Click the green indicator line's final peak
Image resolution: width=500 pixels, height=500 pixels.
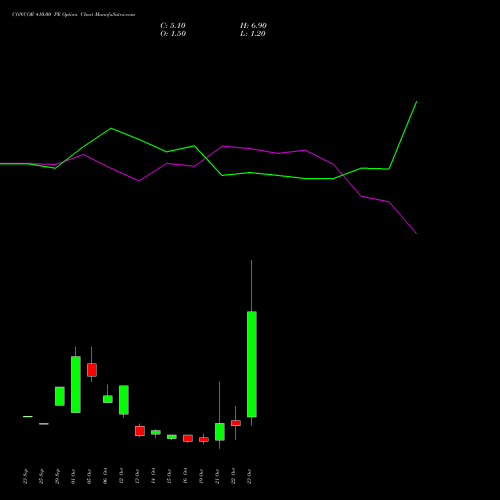(x=417, y=101)
